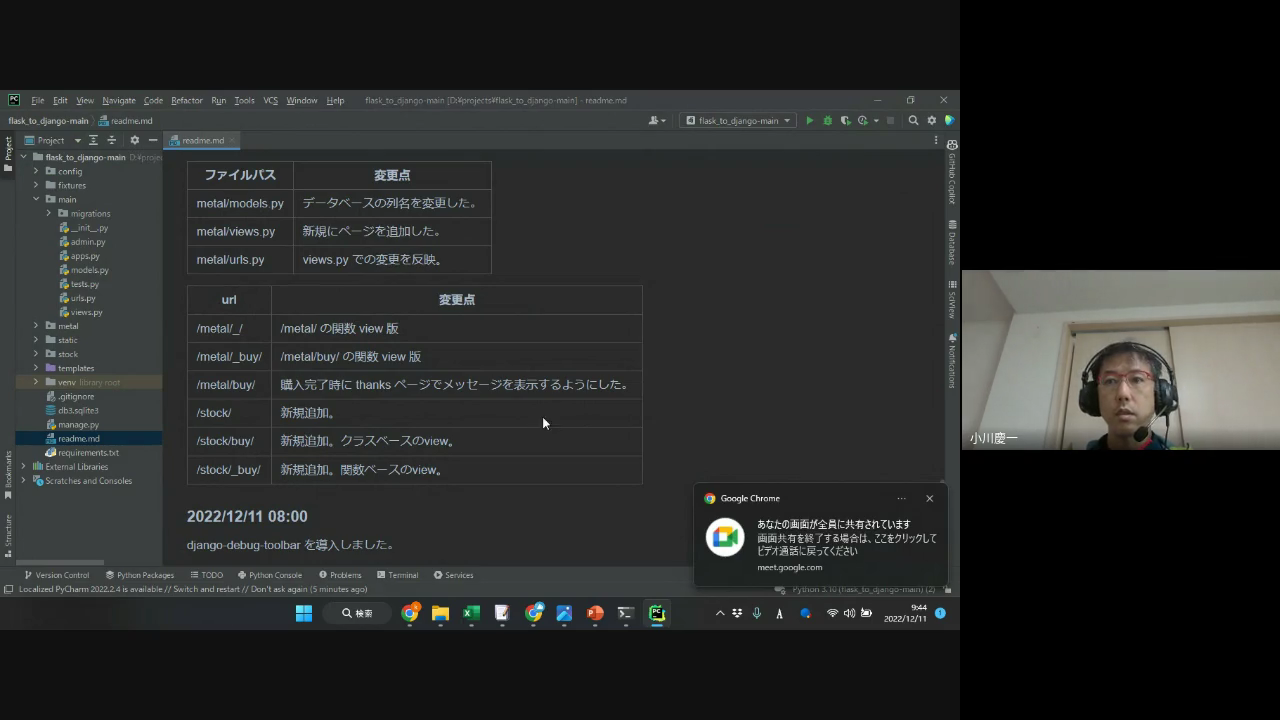Open Search Everywhere magnifier icon

click(913, 121)
